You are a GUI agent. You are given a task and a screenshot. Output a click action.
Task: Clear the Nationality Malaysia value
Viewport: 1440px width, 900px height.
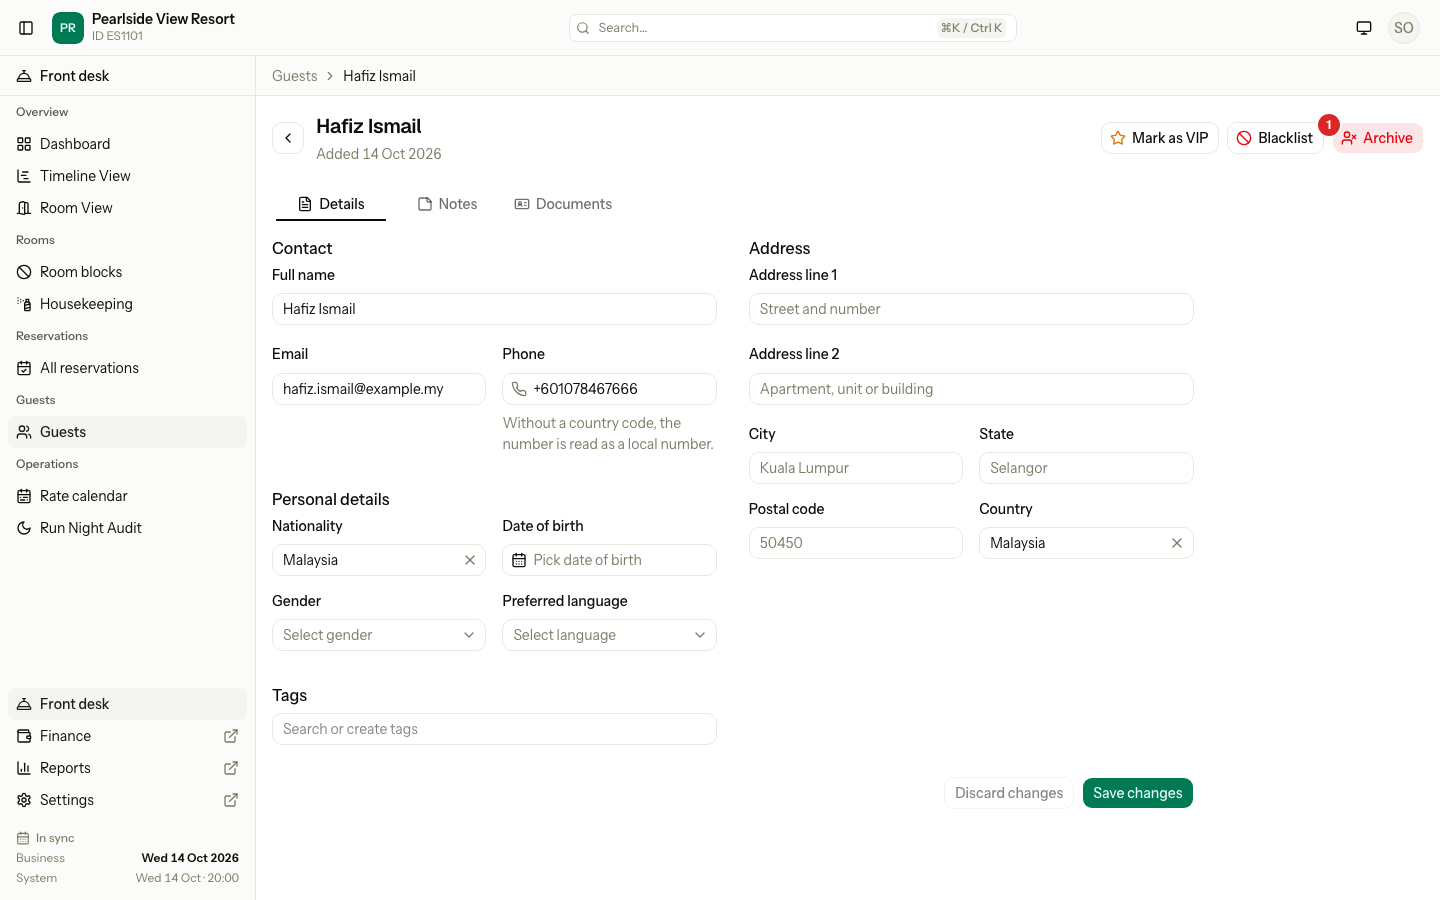(470, 560)
